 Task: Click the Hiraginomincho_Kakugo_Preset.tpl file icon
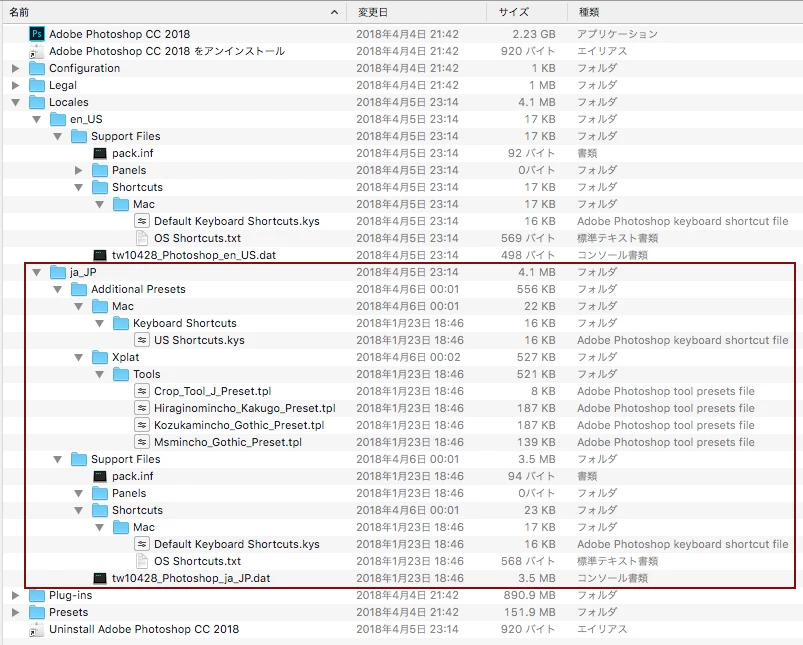[x=142, y=408]
